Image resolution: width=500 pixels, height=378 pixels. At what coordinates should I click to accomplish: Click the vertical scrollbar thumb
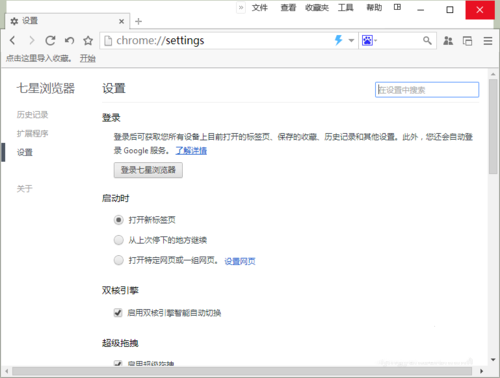click(x=493, y=126)
